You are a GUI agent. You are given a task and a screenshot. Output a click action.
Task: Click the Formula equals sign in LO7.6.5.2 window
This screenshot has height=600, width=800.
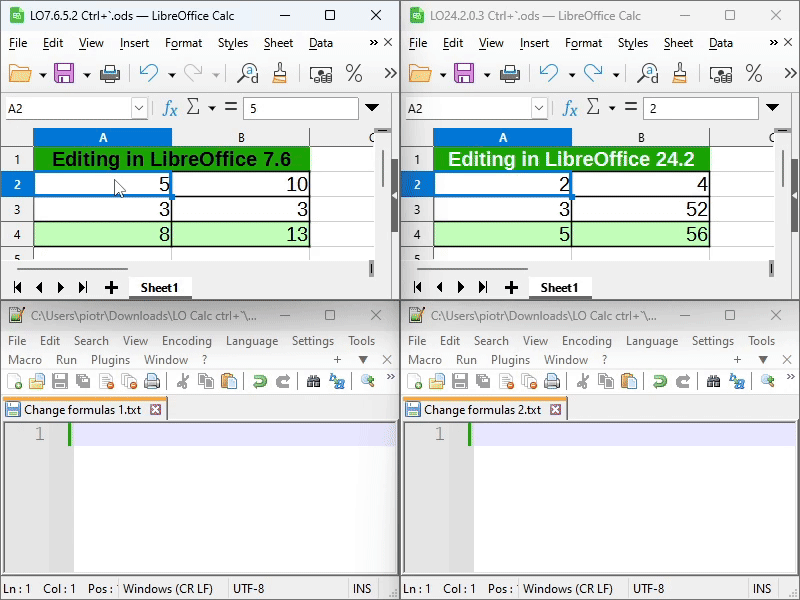[231, 107]
